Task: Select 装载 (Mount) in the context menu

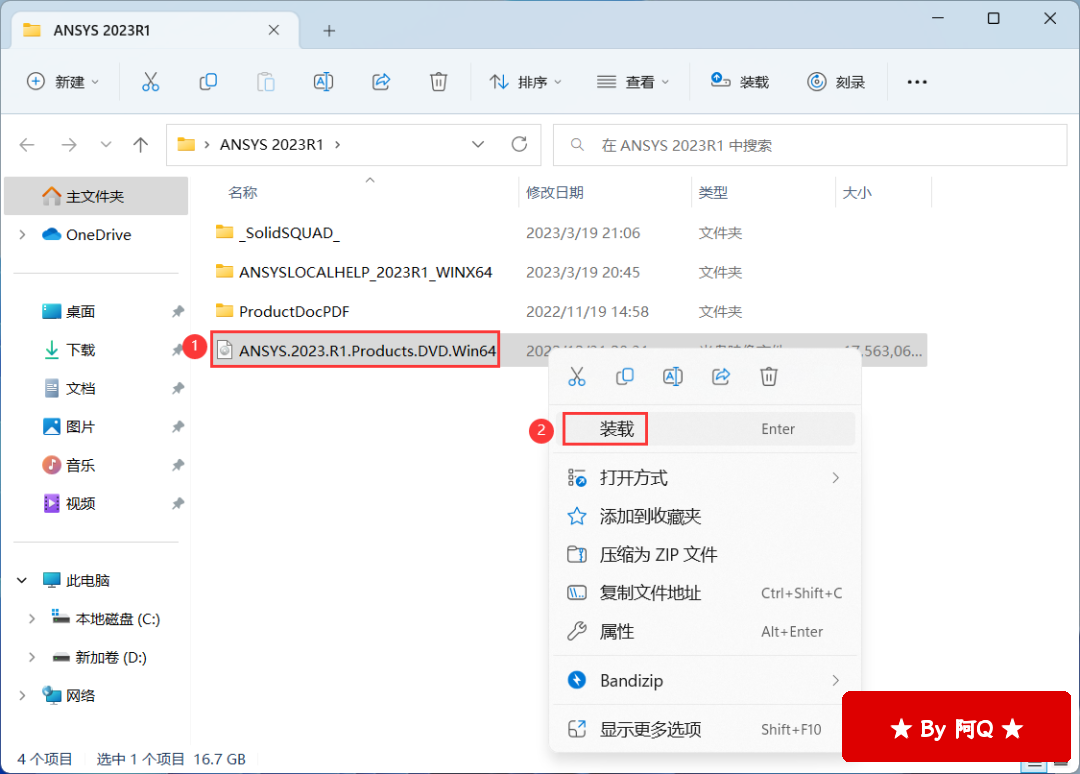Action: [x=617, y=429]
